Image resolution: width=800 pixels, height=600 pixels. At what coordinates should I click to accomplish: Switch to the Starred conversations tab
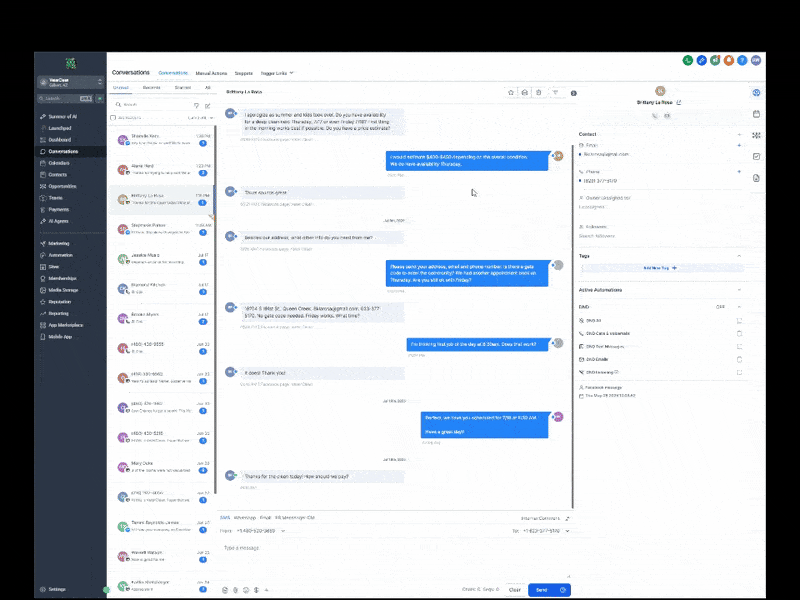[x=183, y=88]
